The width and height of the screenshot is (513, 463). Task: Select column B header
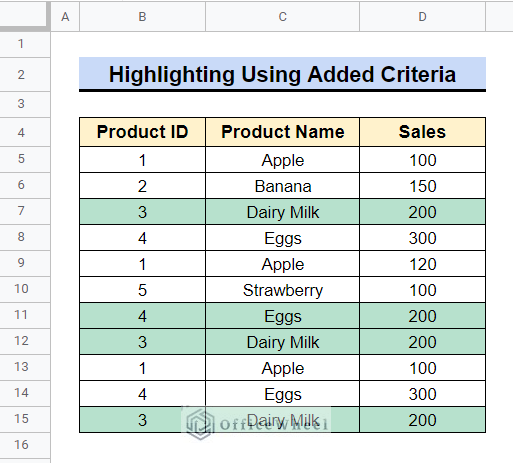coord(142,17)
